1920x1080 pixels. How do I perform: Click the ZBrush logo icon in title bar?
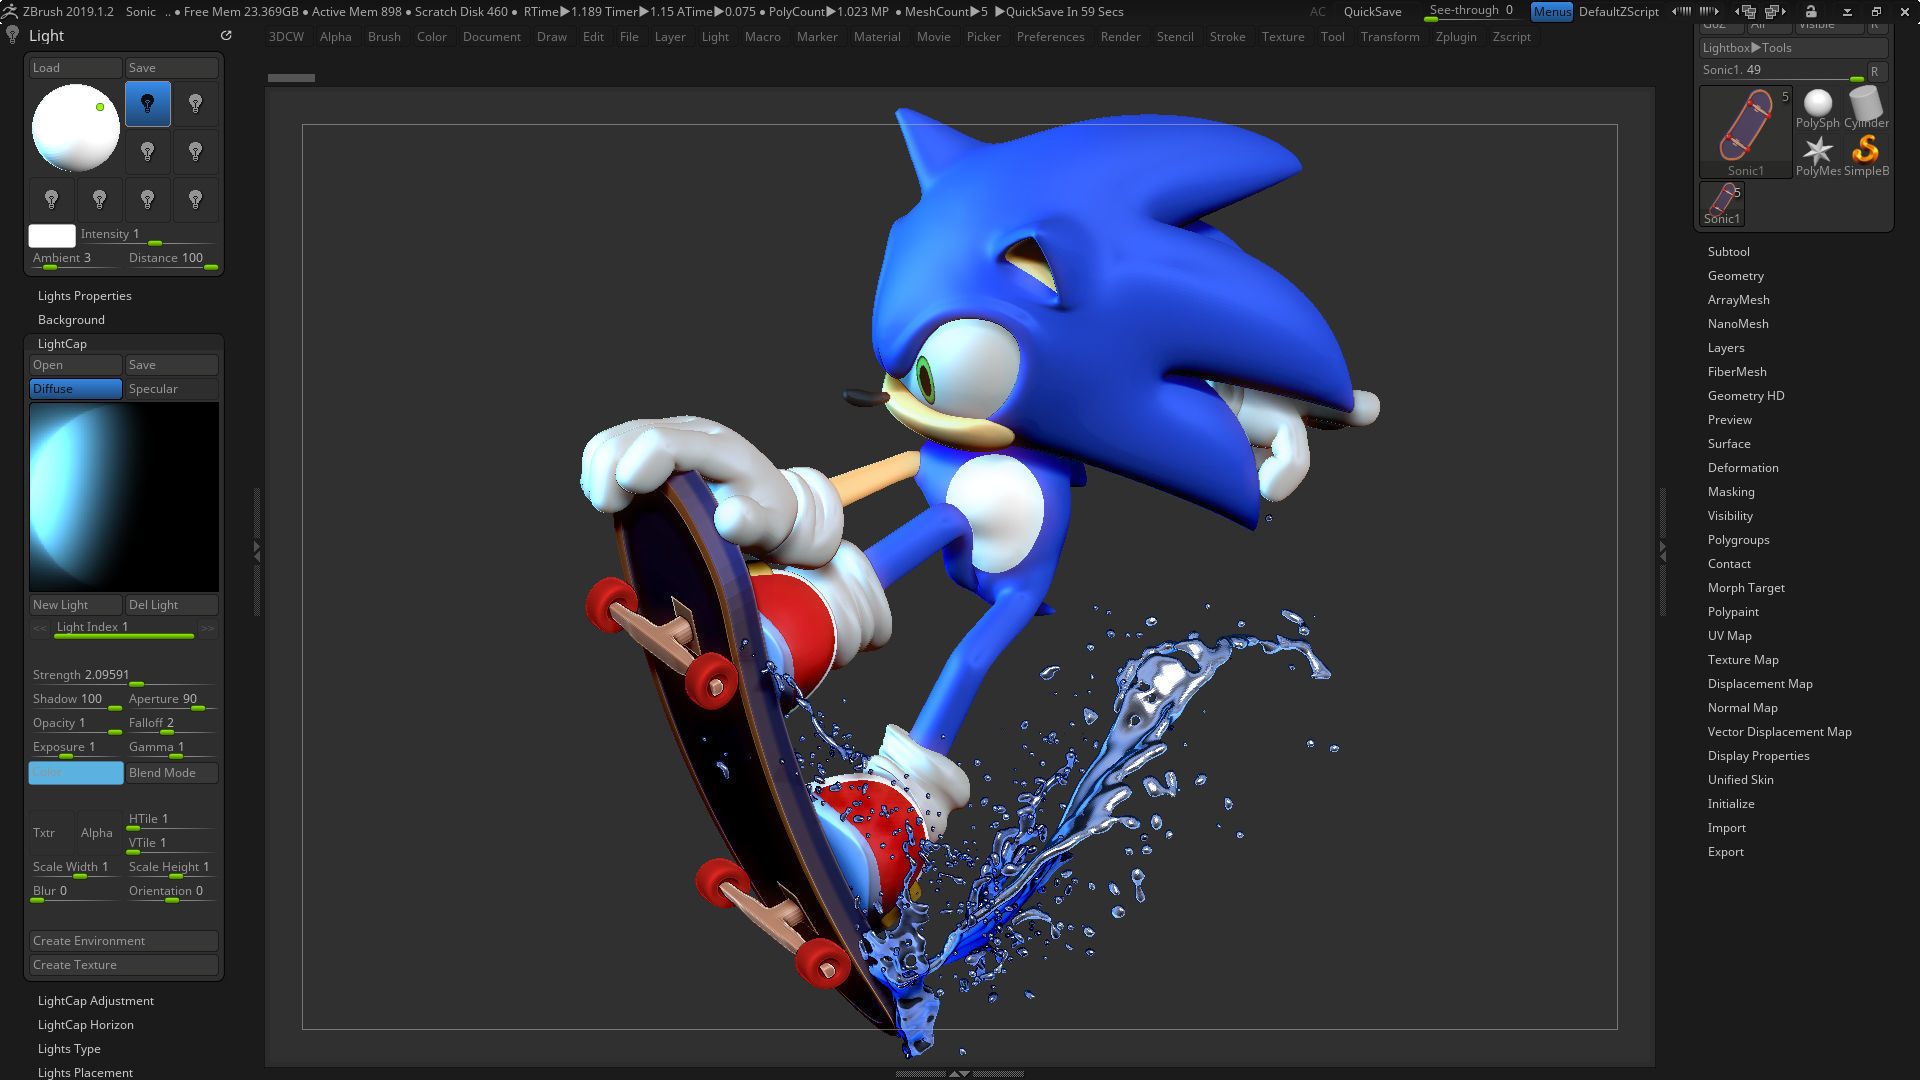click(x=10, y=11)
